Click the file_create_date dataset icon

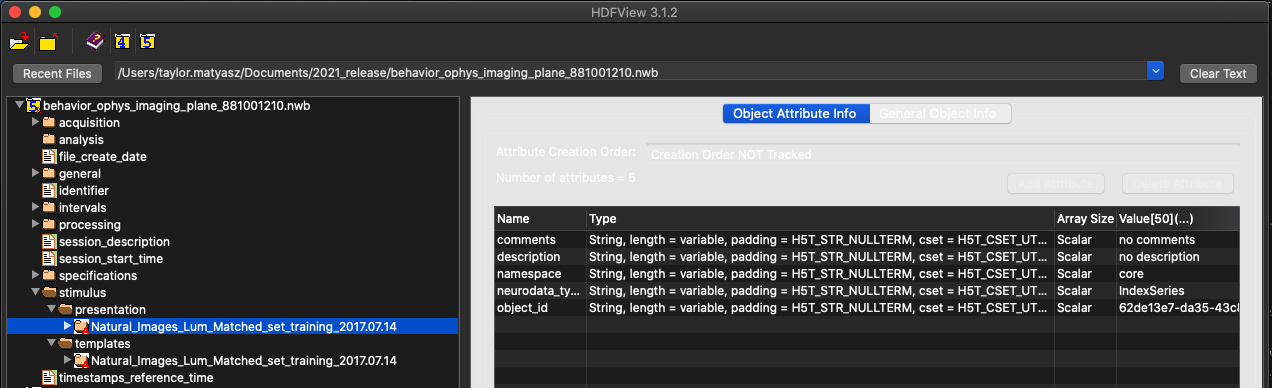[49, 156]
